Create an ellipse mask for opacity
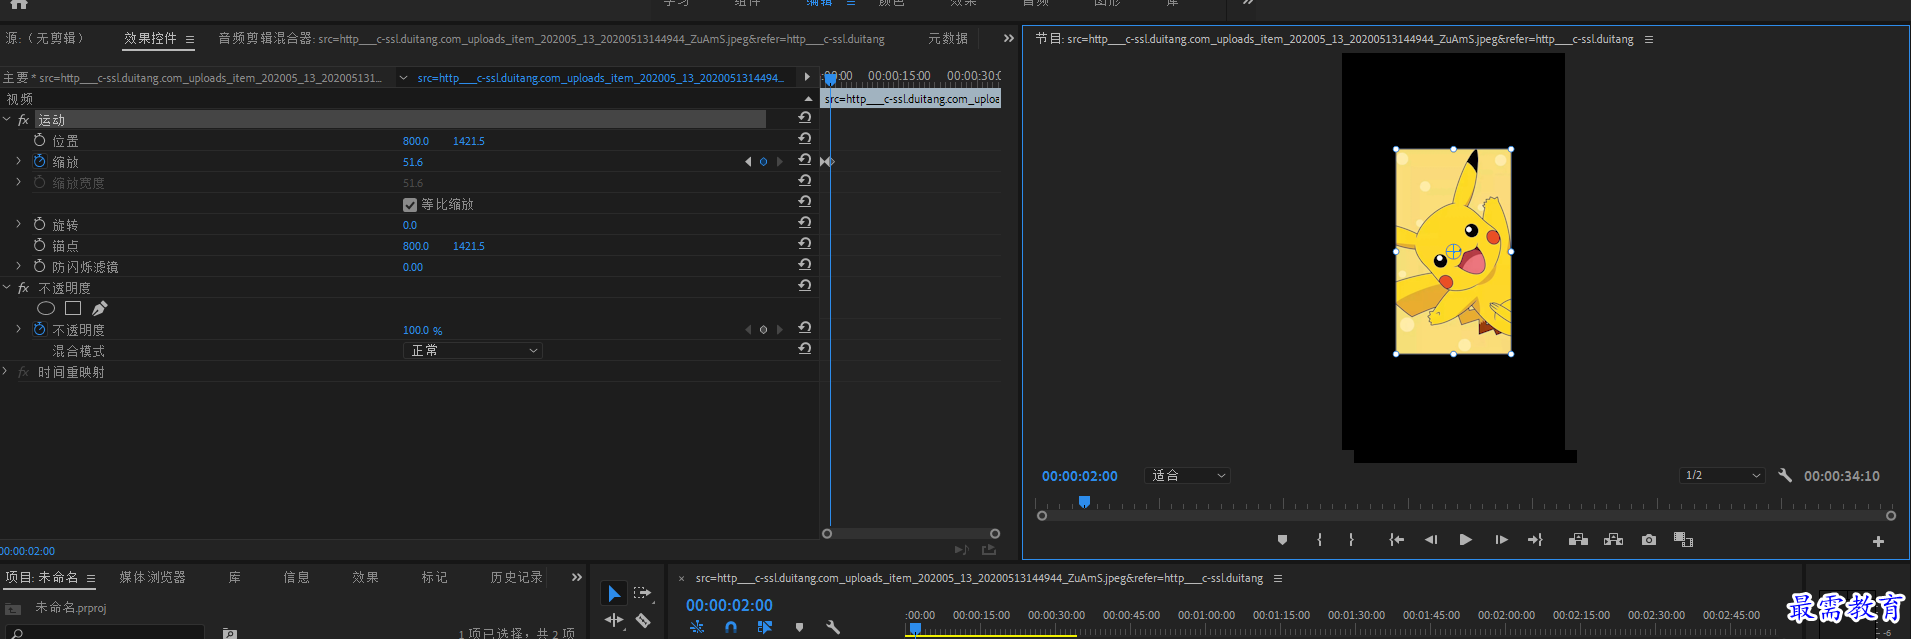This screenshot has height=639, width=1911. pos(46,308)
